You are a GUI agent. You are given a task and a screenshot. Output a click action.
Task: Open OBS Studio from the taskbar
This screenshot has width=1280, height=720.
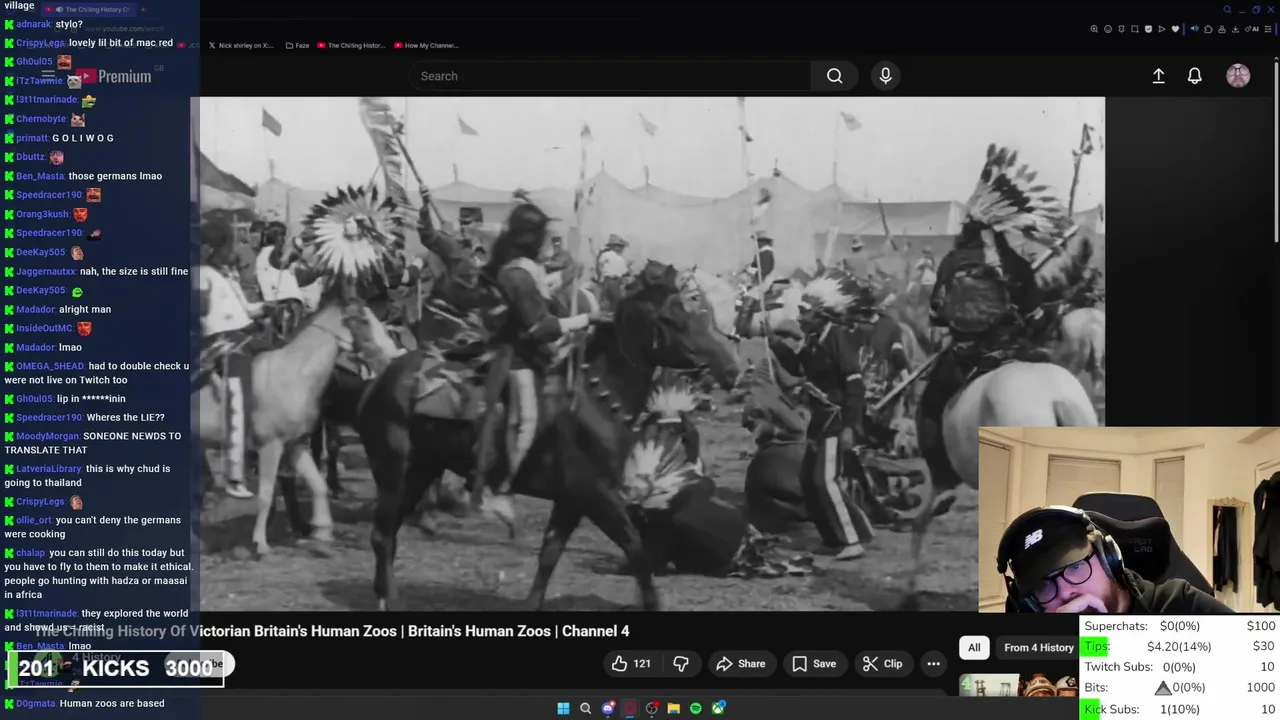click(652, 708)
